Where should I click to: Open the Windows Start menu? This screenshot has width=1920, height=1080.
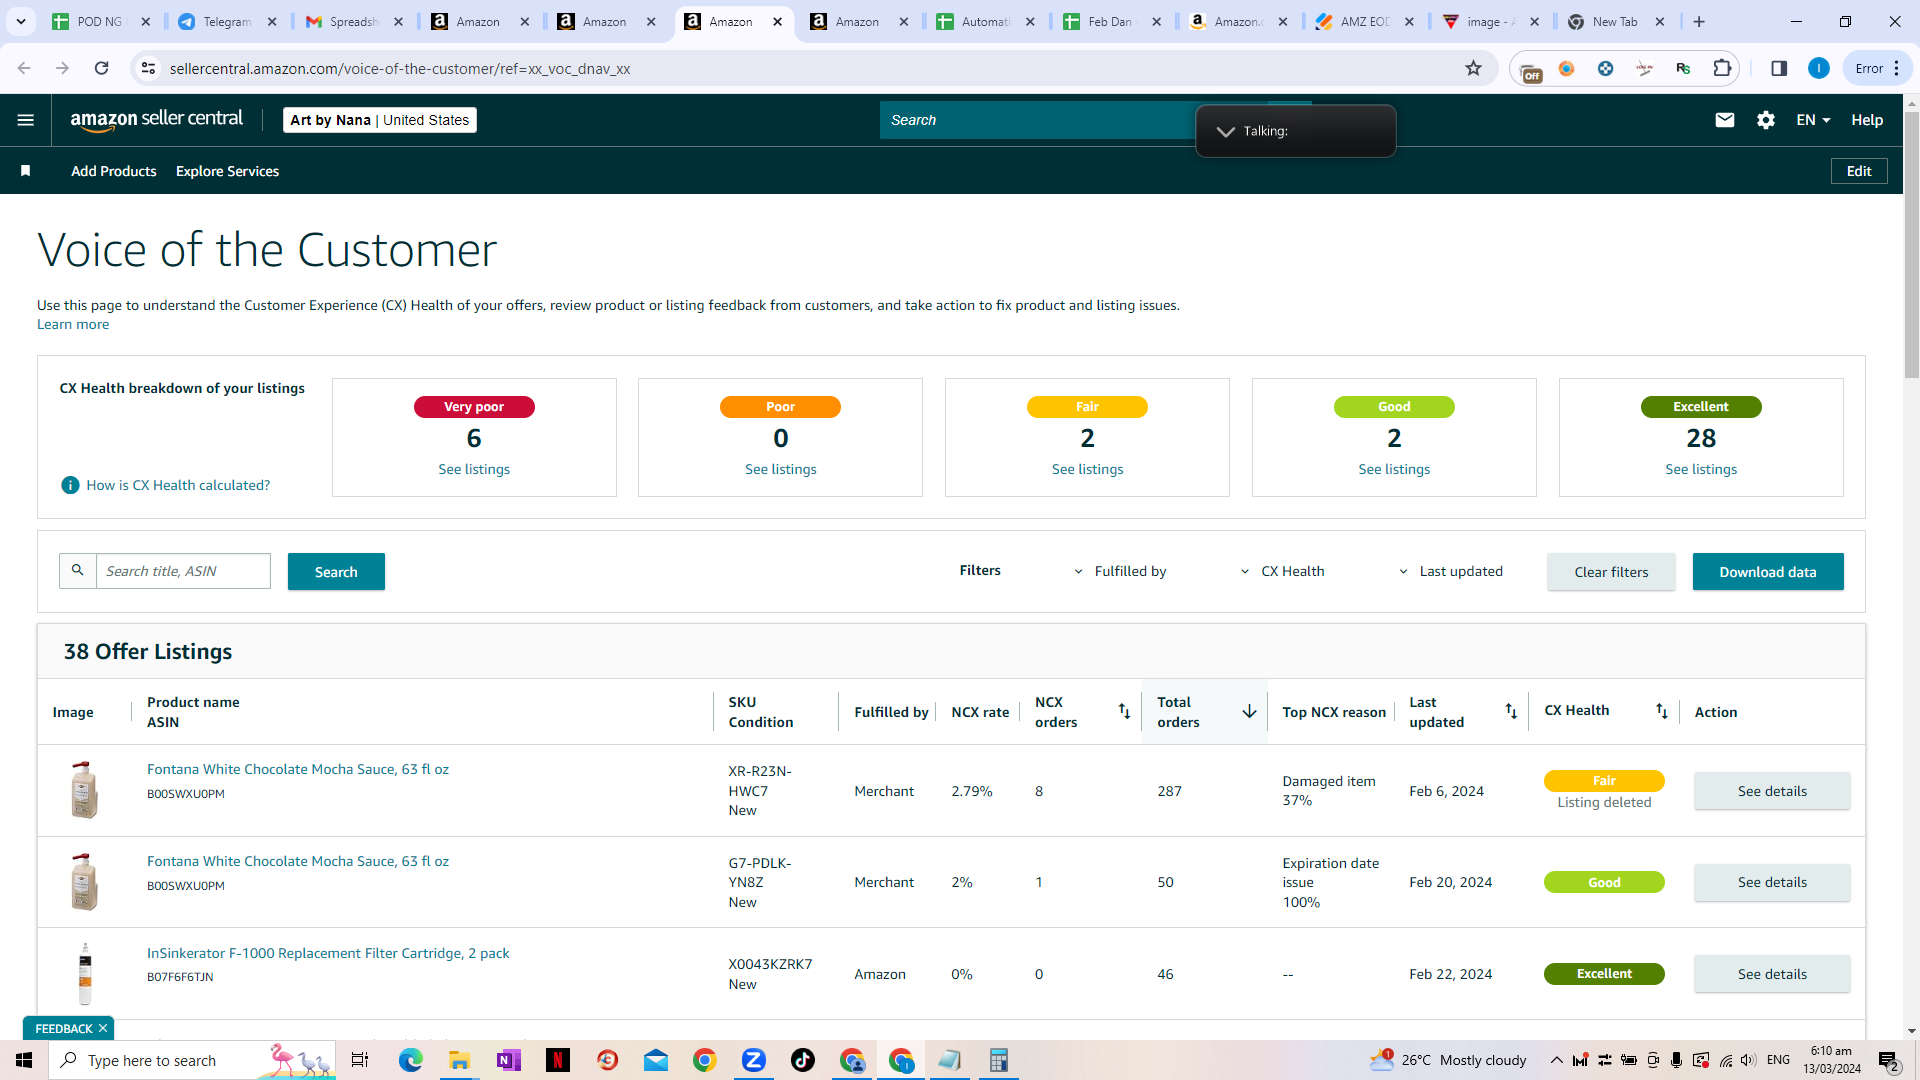[24, 1060]
